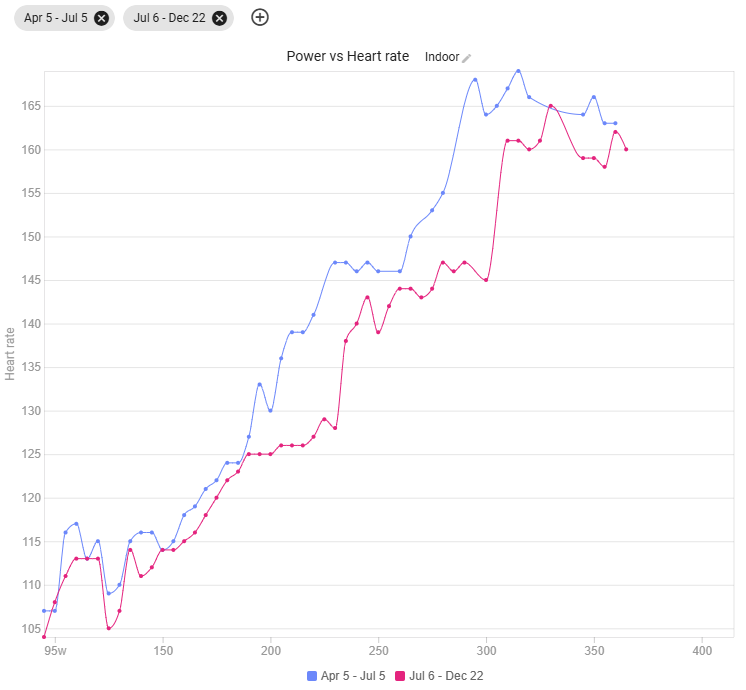Image resolution: width=746 pixels, height=690 pixels.
Task: Select the first pink point at bottom-left
Action: point(44,636)
